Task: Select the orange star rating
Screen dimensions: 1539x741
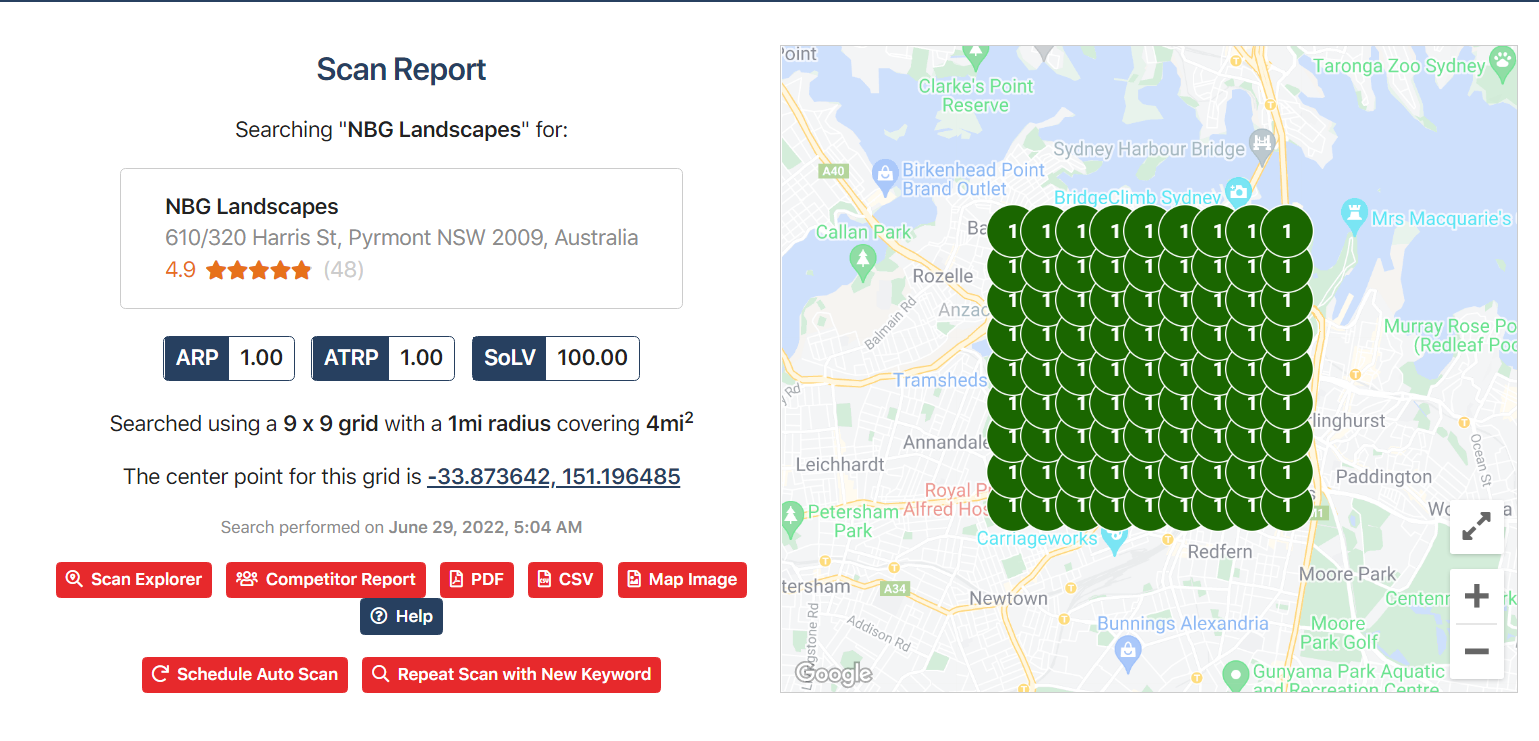Action: (259, 270)
